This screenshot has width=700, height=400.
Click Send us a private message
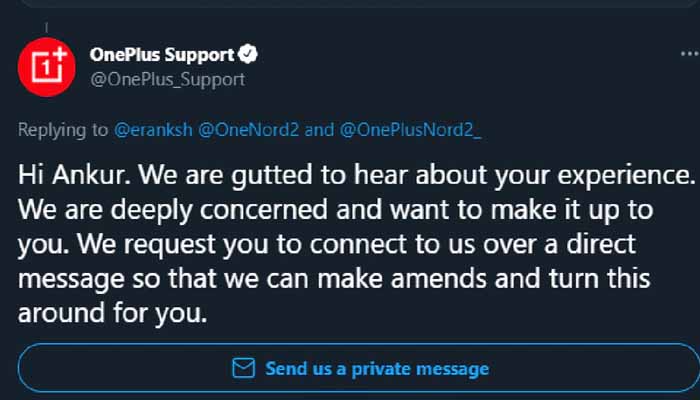[x=360, y=368]
